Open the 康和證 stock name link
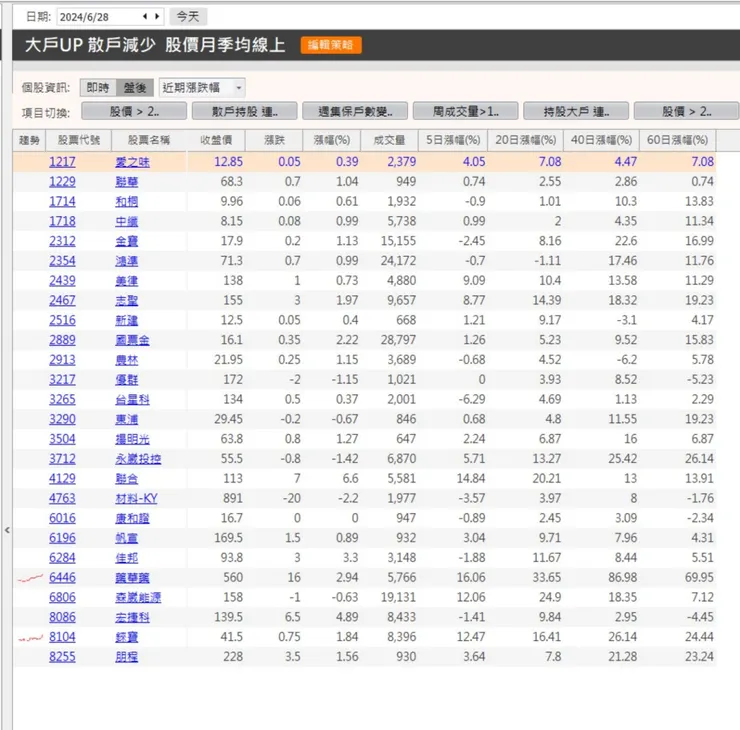This screenshot has width=740, height=730. click(x=133, y=518)
